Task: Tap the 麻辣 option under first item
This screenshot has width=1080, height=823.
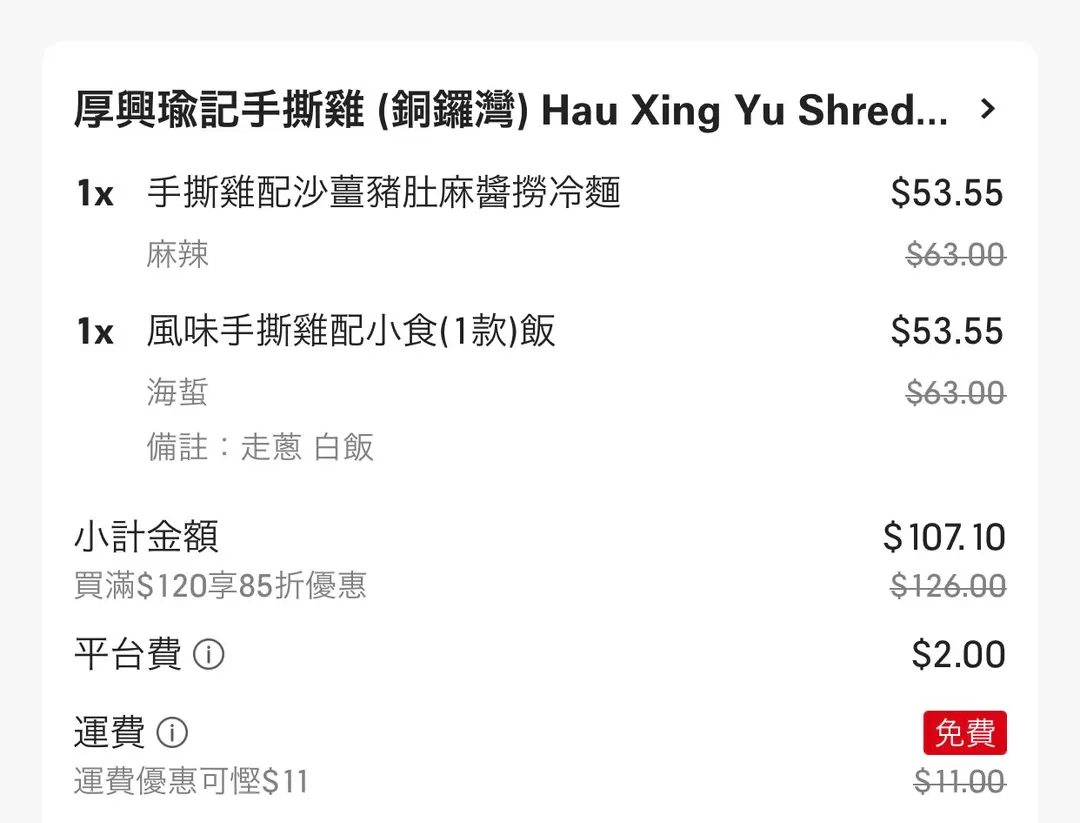Action: coord(177,254)
